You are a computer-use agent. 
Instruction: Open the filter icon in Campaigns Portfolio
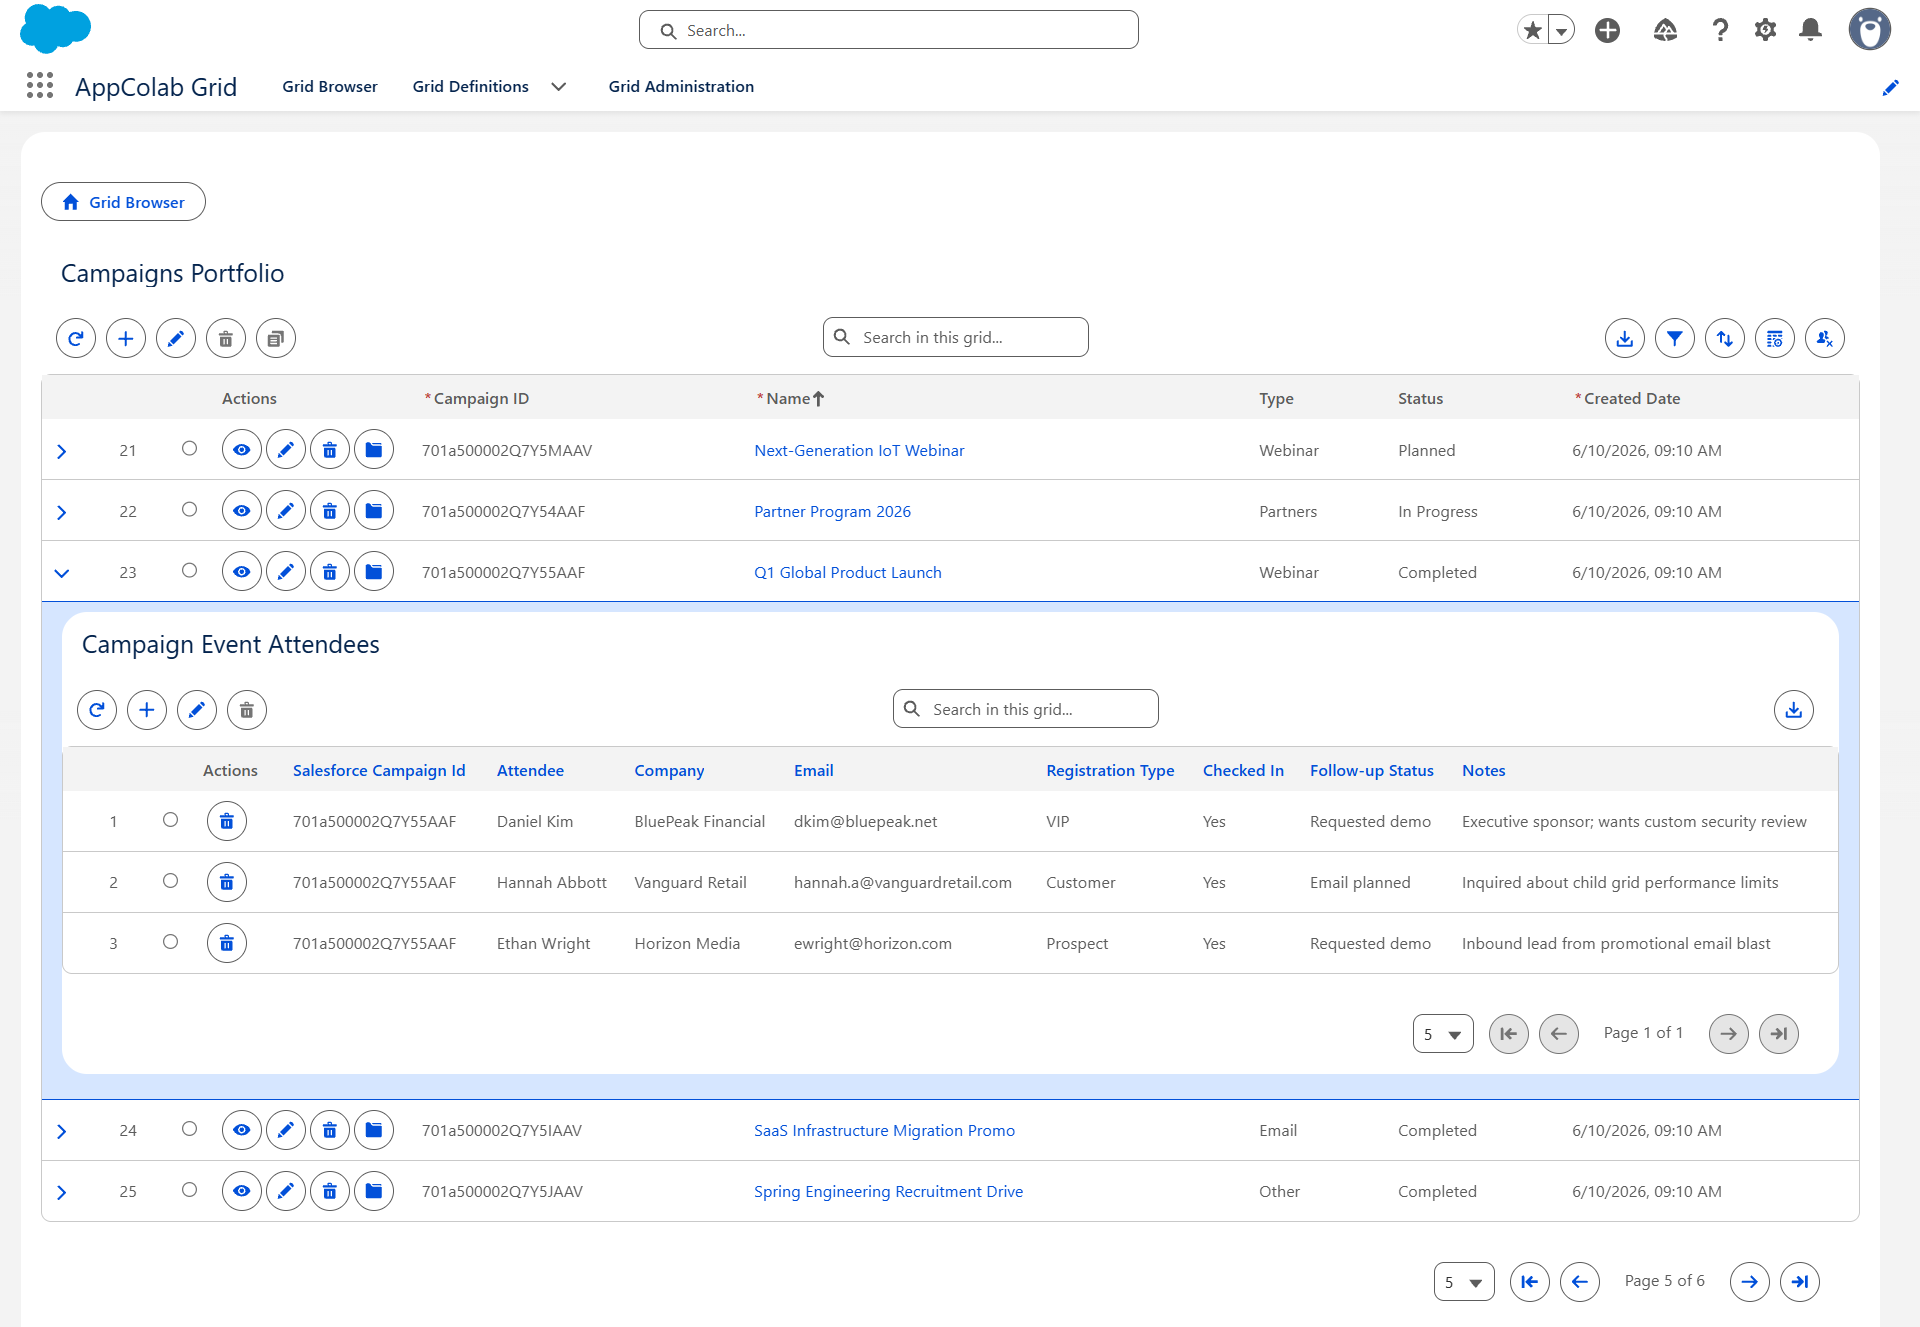pyautogui.click(x=1675, y=338)
